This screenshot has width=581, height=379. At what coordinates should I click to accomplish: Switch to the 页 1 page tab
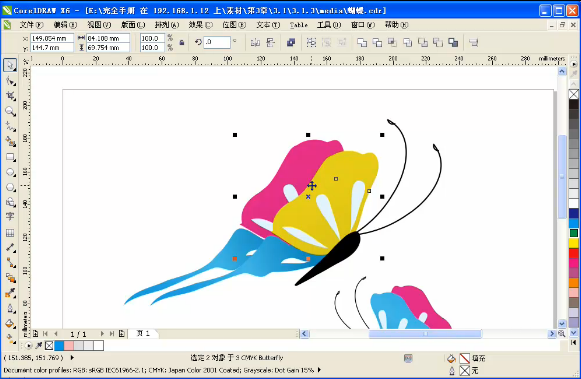click(143, 334)
